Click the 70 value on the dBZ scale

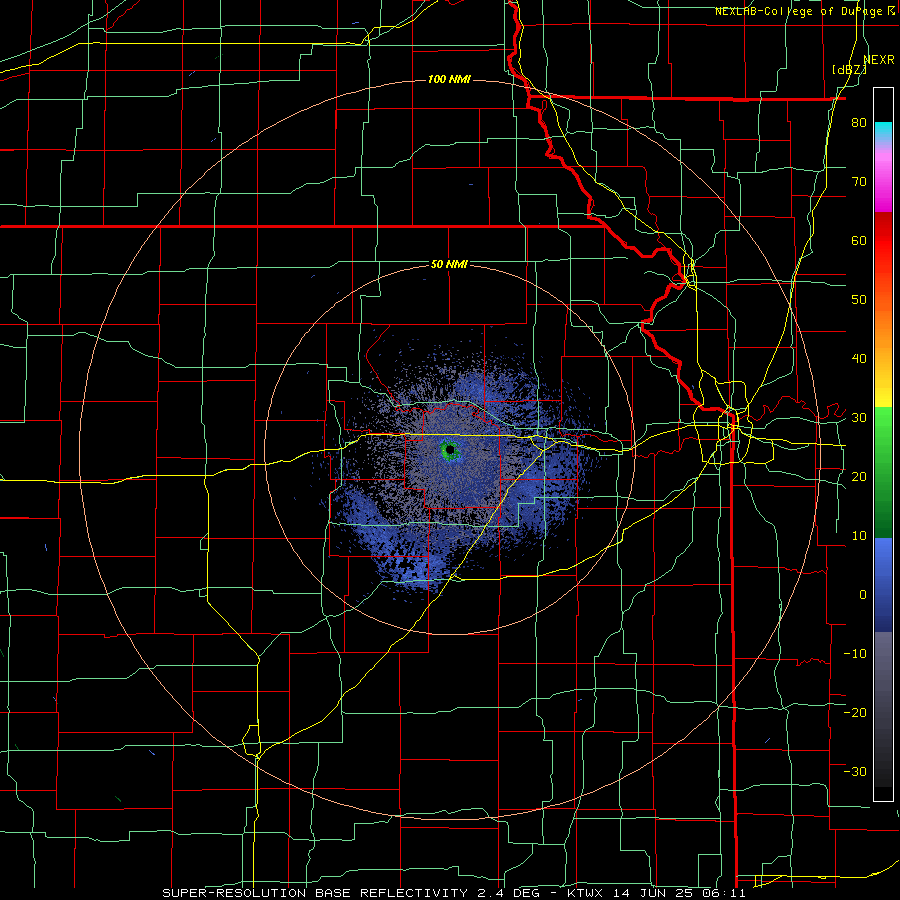tap(859, 182)
